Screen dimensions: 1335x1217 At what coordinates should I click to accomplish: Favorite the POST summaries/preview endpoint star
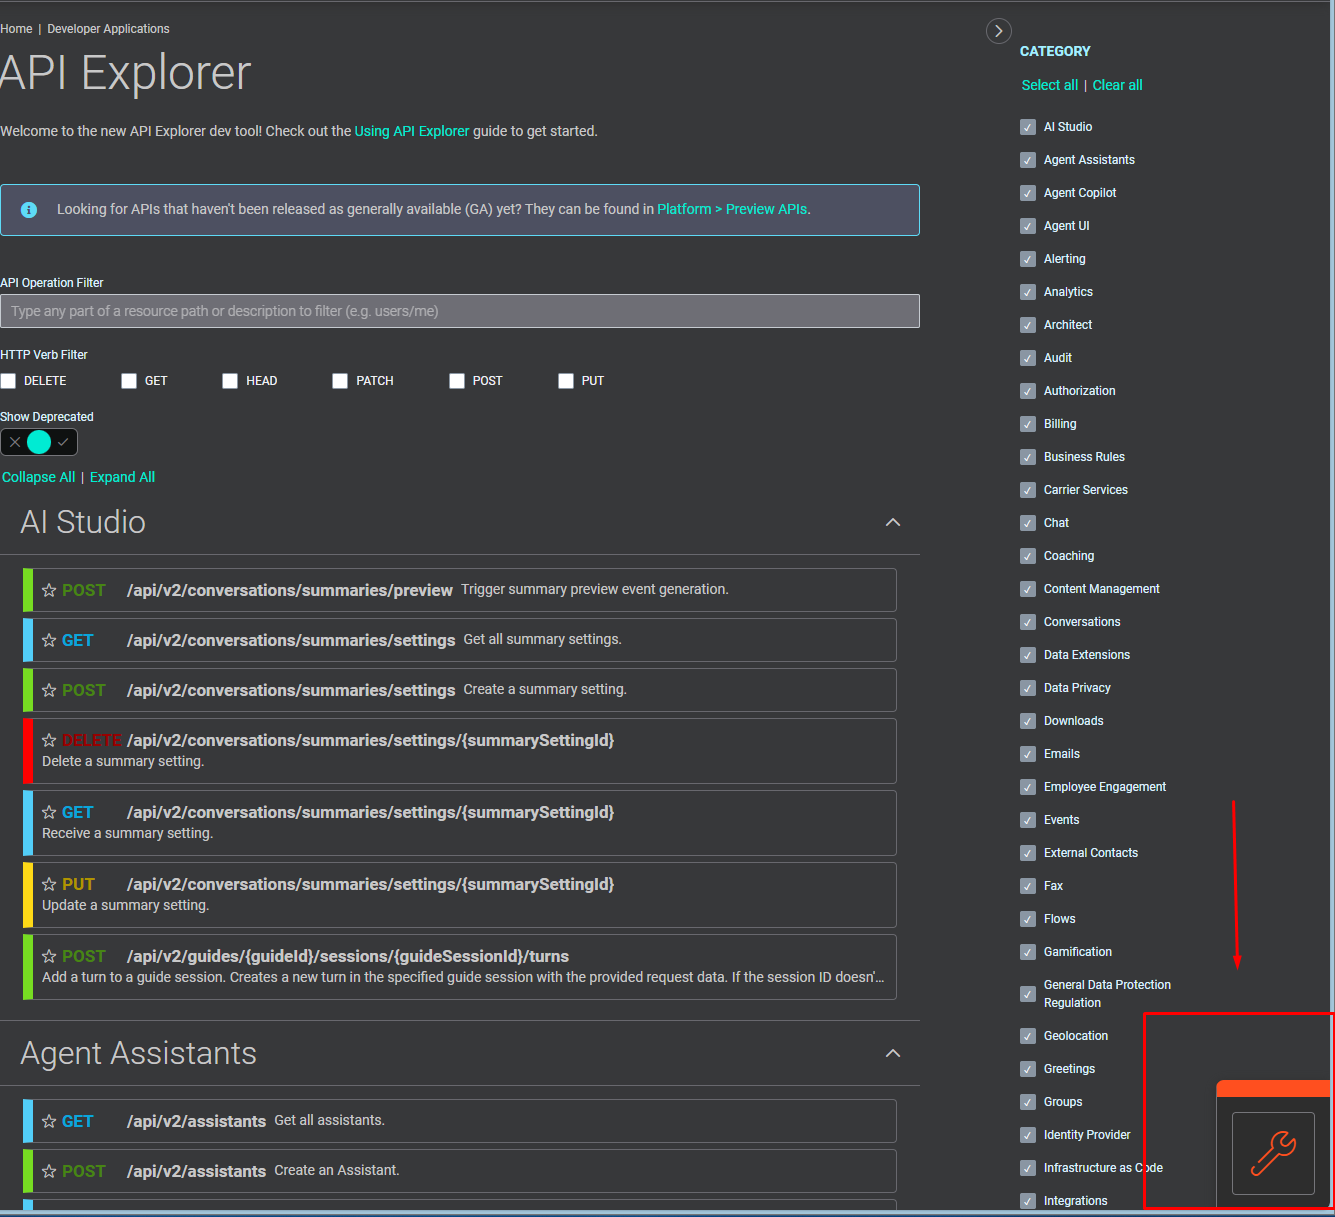[x=49, y=590]
